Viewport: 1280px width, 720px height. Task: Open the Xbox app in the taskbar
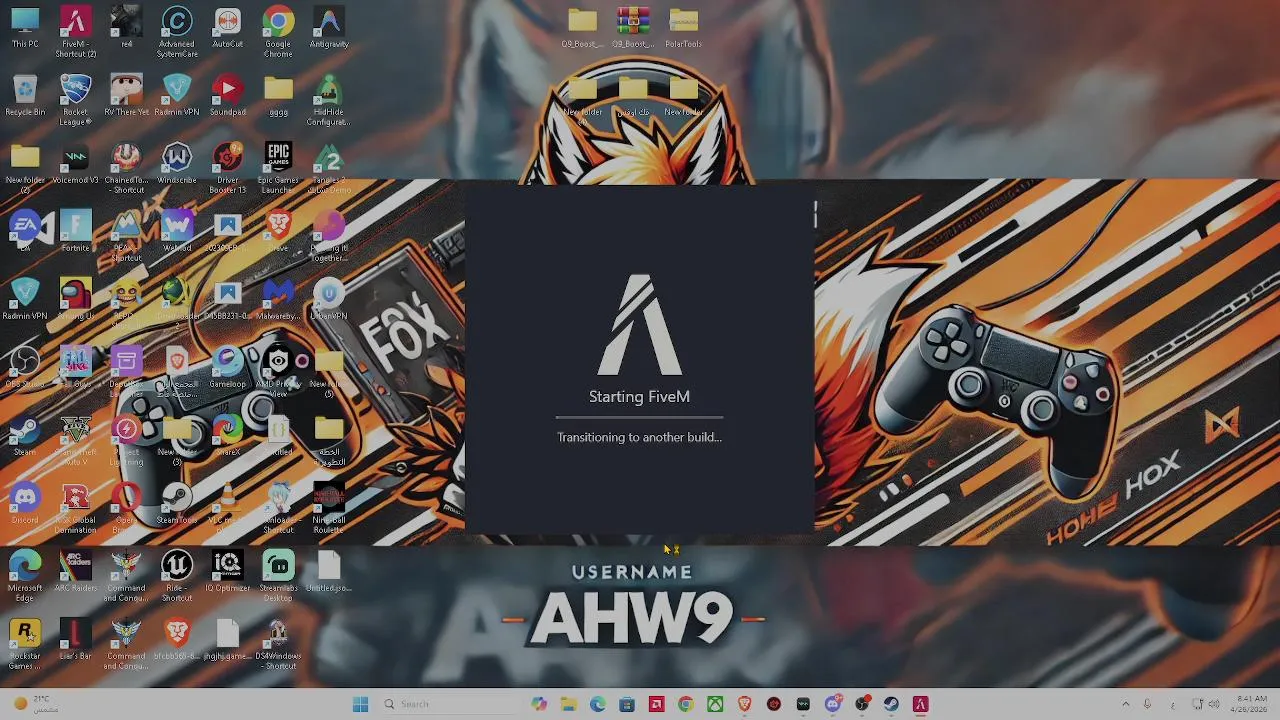click(715, 704)
